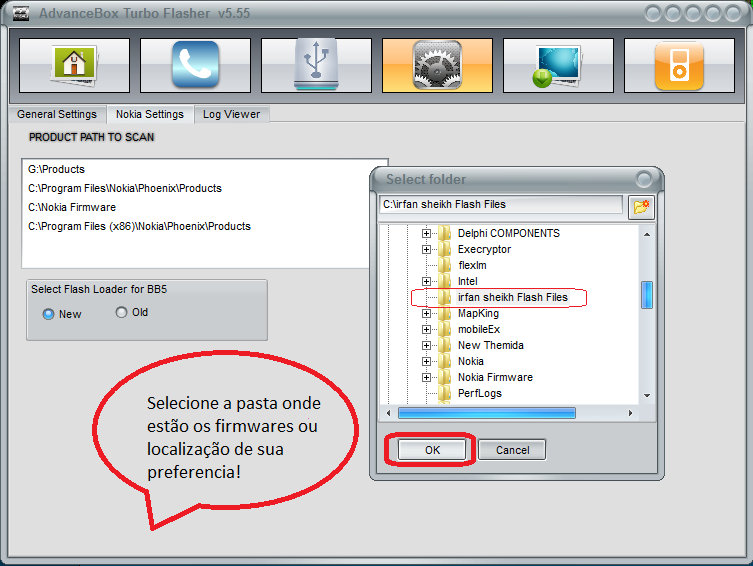Click the MapKing folder icon
The height and width of the screenshot is (566, 753).
click(x=445, y=313)
